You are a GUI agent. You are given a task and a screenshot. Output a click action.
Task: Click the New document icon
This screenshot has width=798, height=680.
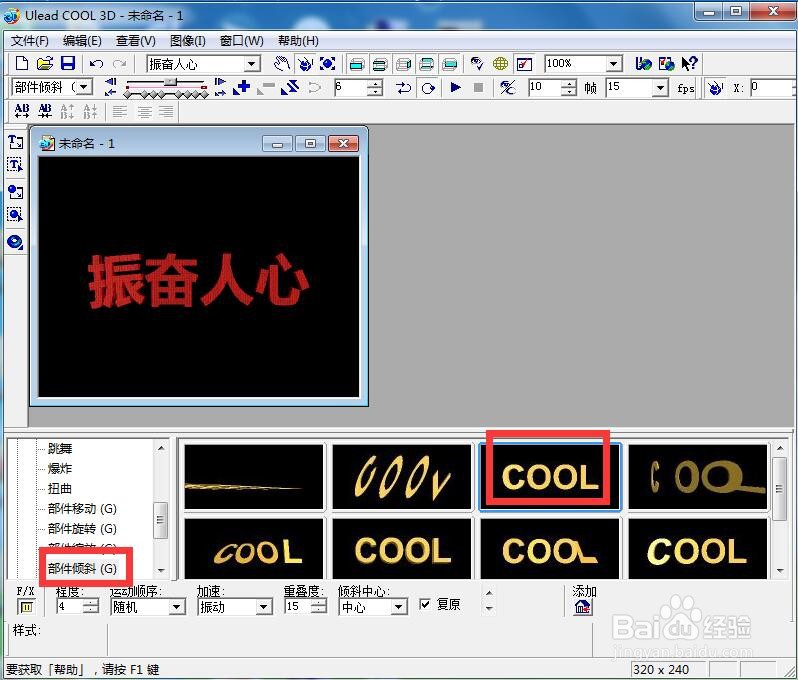(x=21, y=64)
